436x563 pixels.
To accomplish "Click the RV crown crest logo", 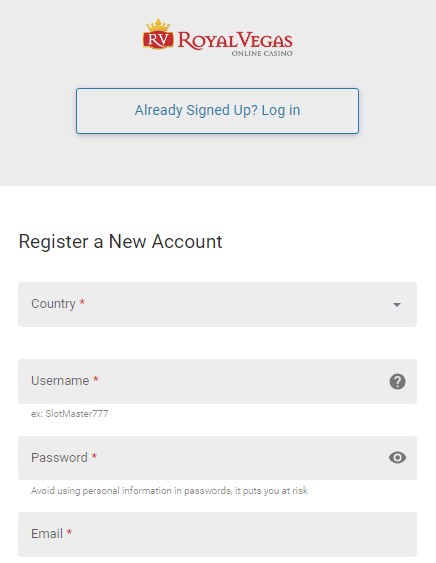I will [x=158, y=34].
